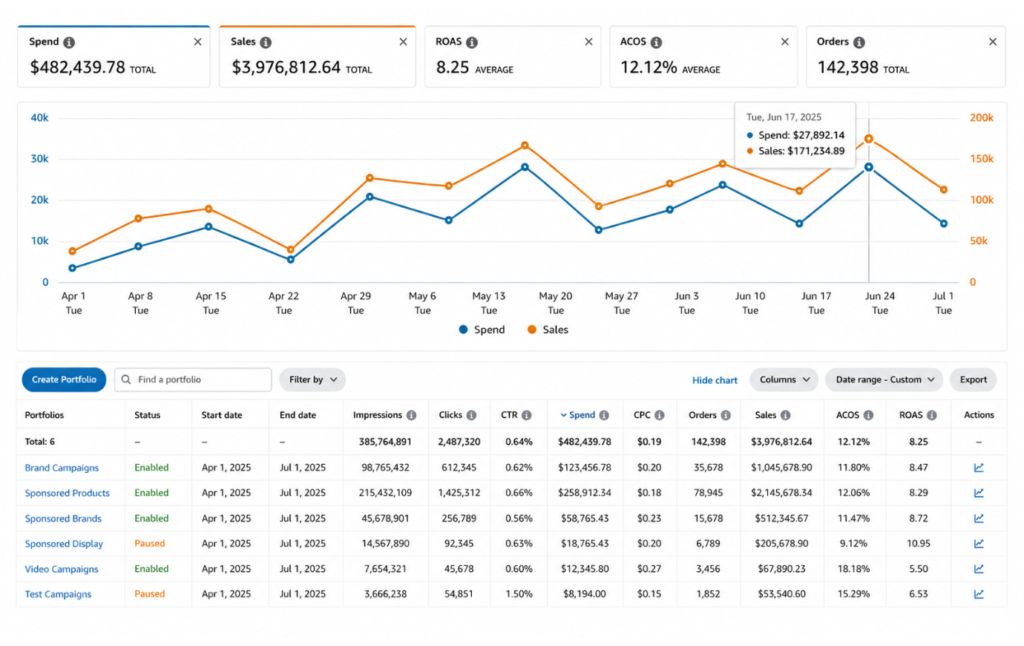Click the Total: 6 row label
Screen dimensions: 1024x646
(40, 442)
